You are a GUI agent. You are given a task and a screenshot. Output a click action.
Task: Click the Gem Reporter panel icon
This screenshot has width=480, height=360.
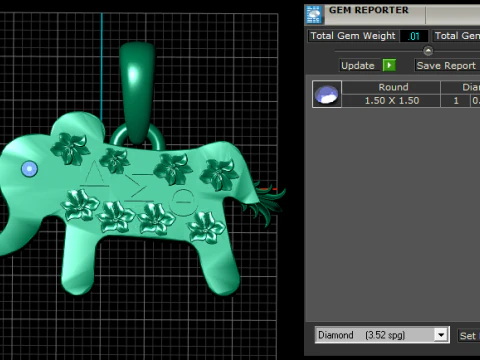(x=314, y=14)
